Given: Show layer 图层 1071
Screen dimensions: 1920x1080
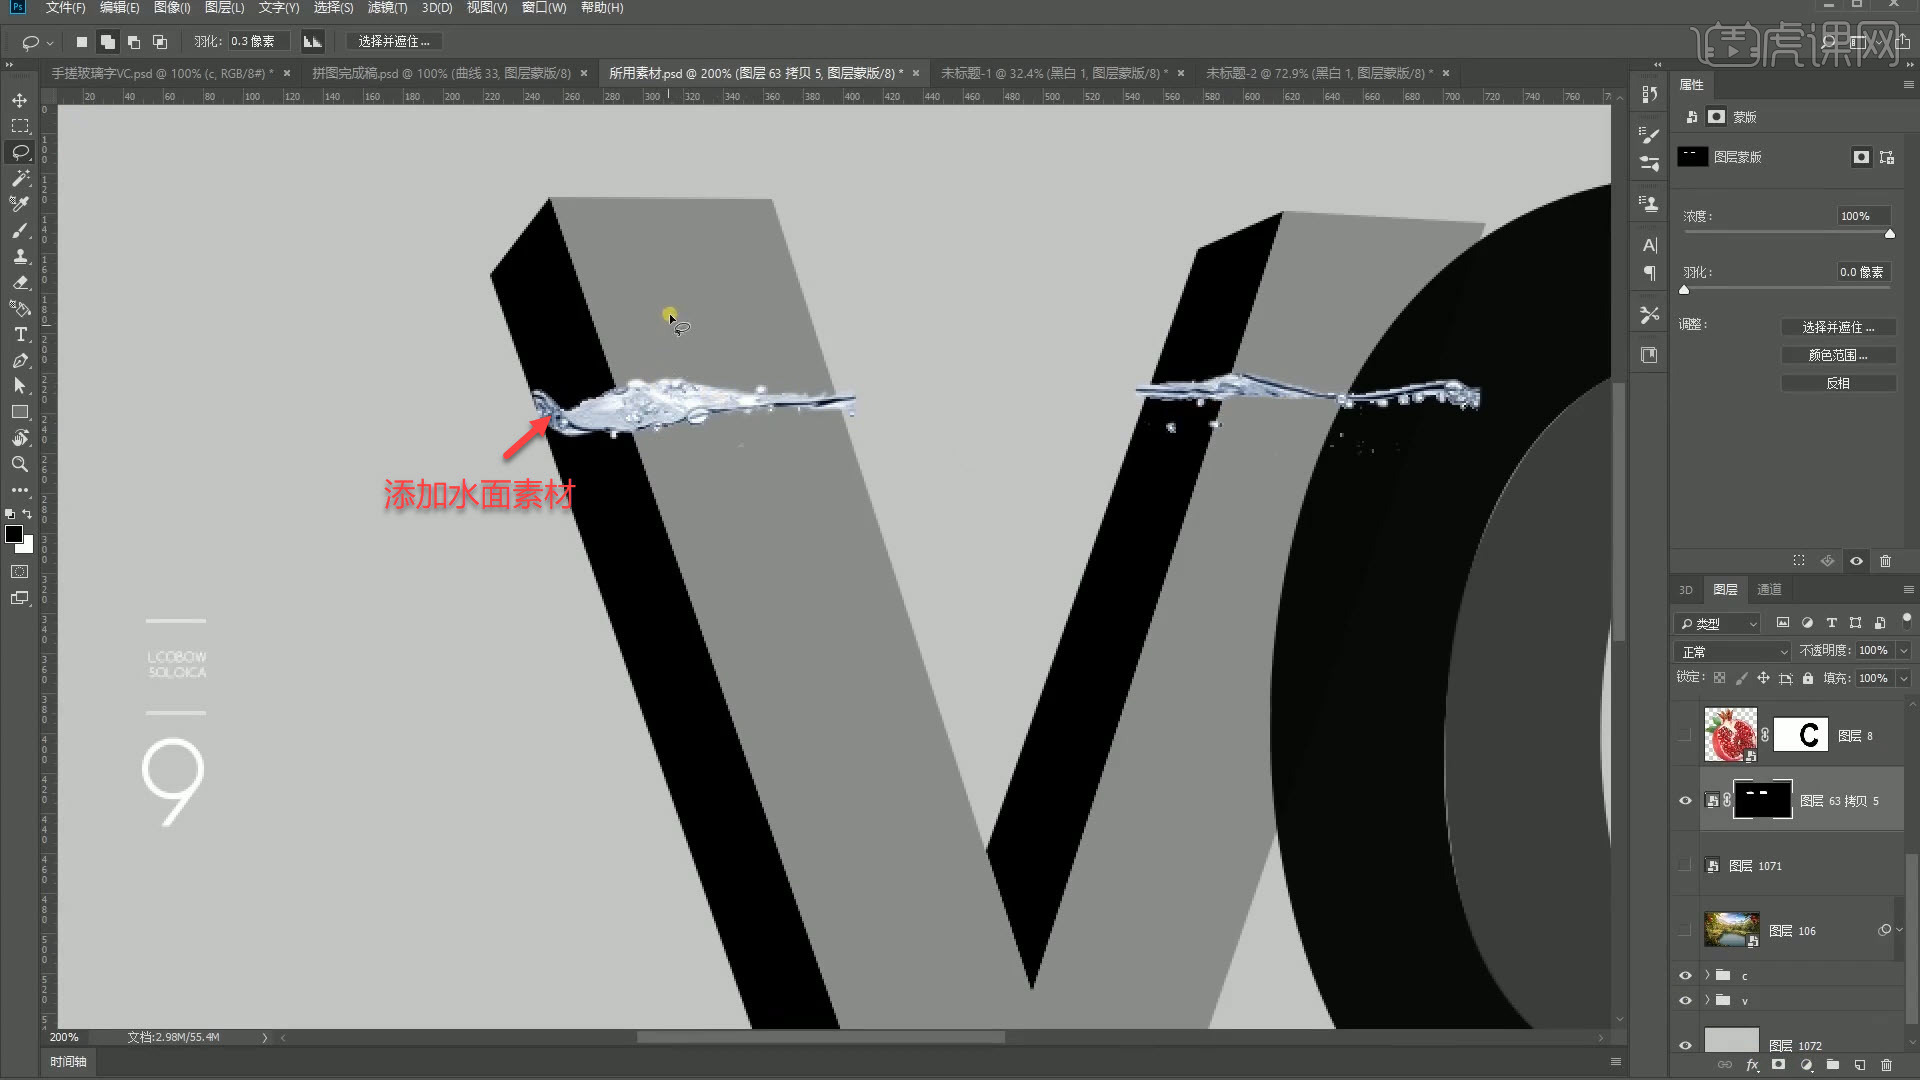Looking at the screenshot, I should (1685, 866).
